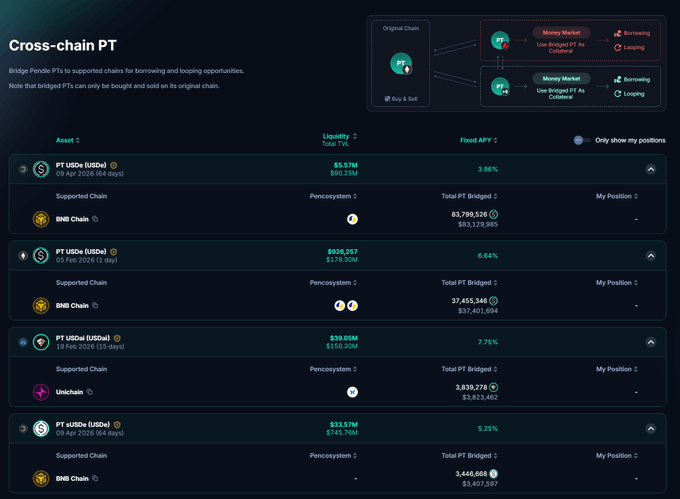Click the Unichain network logo
The height and width of the screenshot is (499, 680).
click(41, 392)
